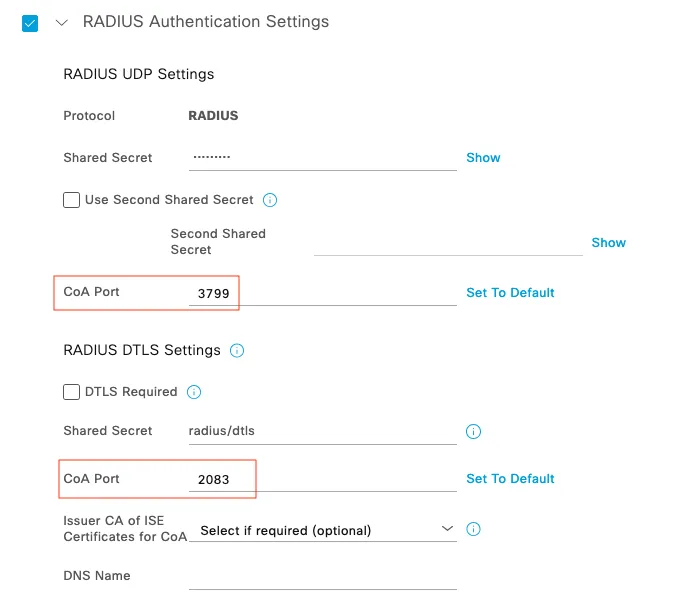
Task: Show the RADIUS UDP Shared Secret
Action: pyautogui.click(x=483, y=158)
